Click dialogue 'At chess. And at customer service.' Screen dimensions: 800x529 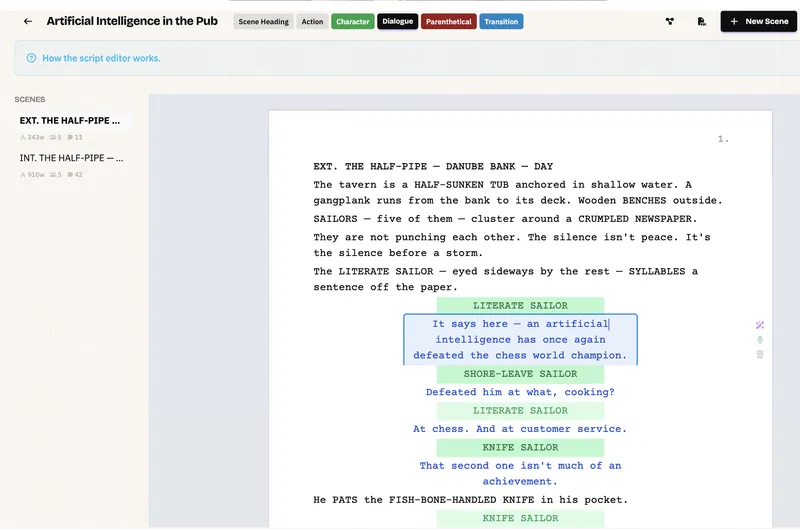tap(520, 429)
